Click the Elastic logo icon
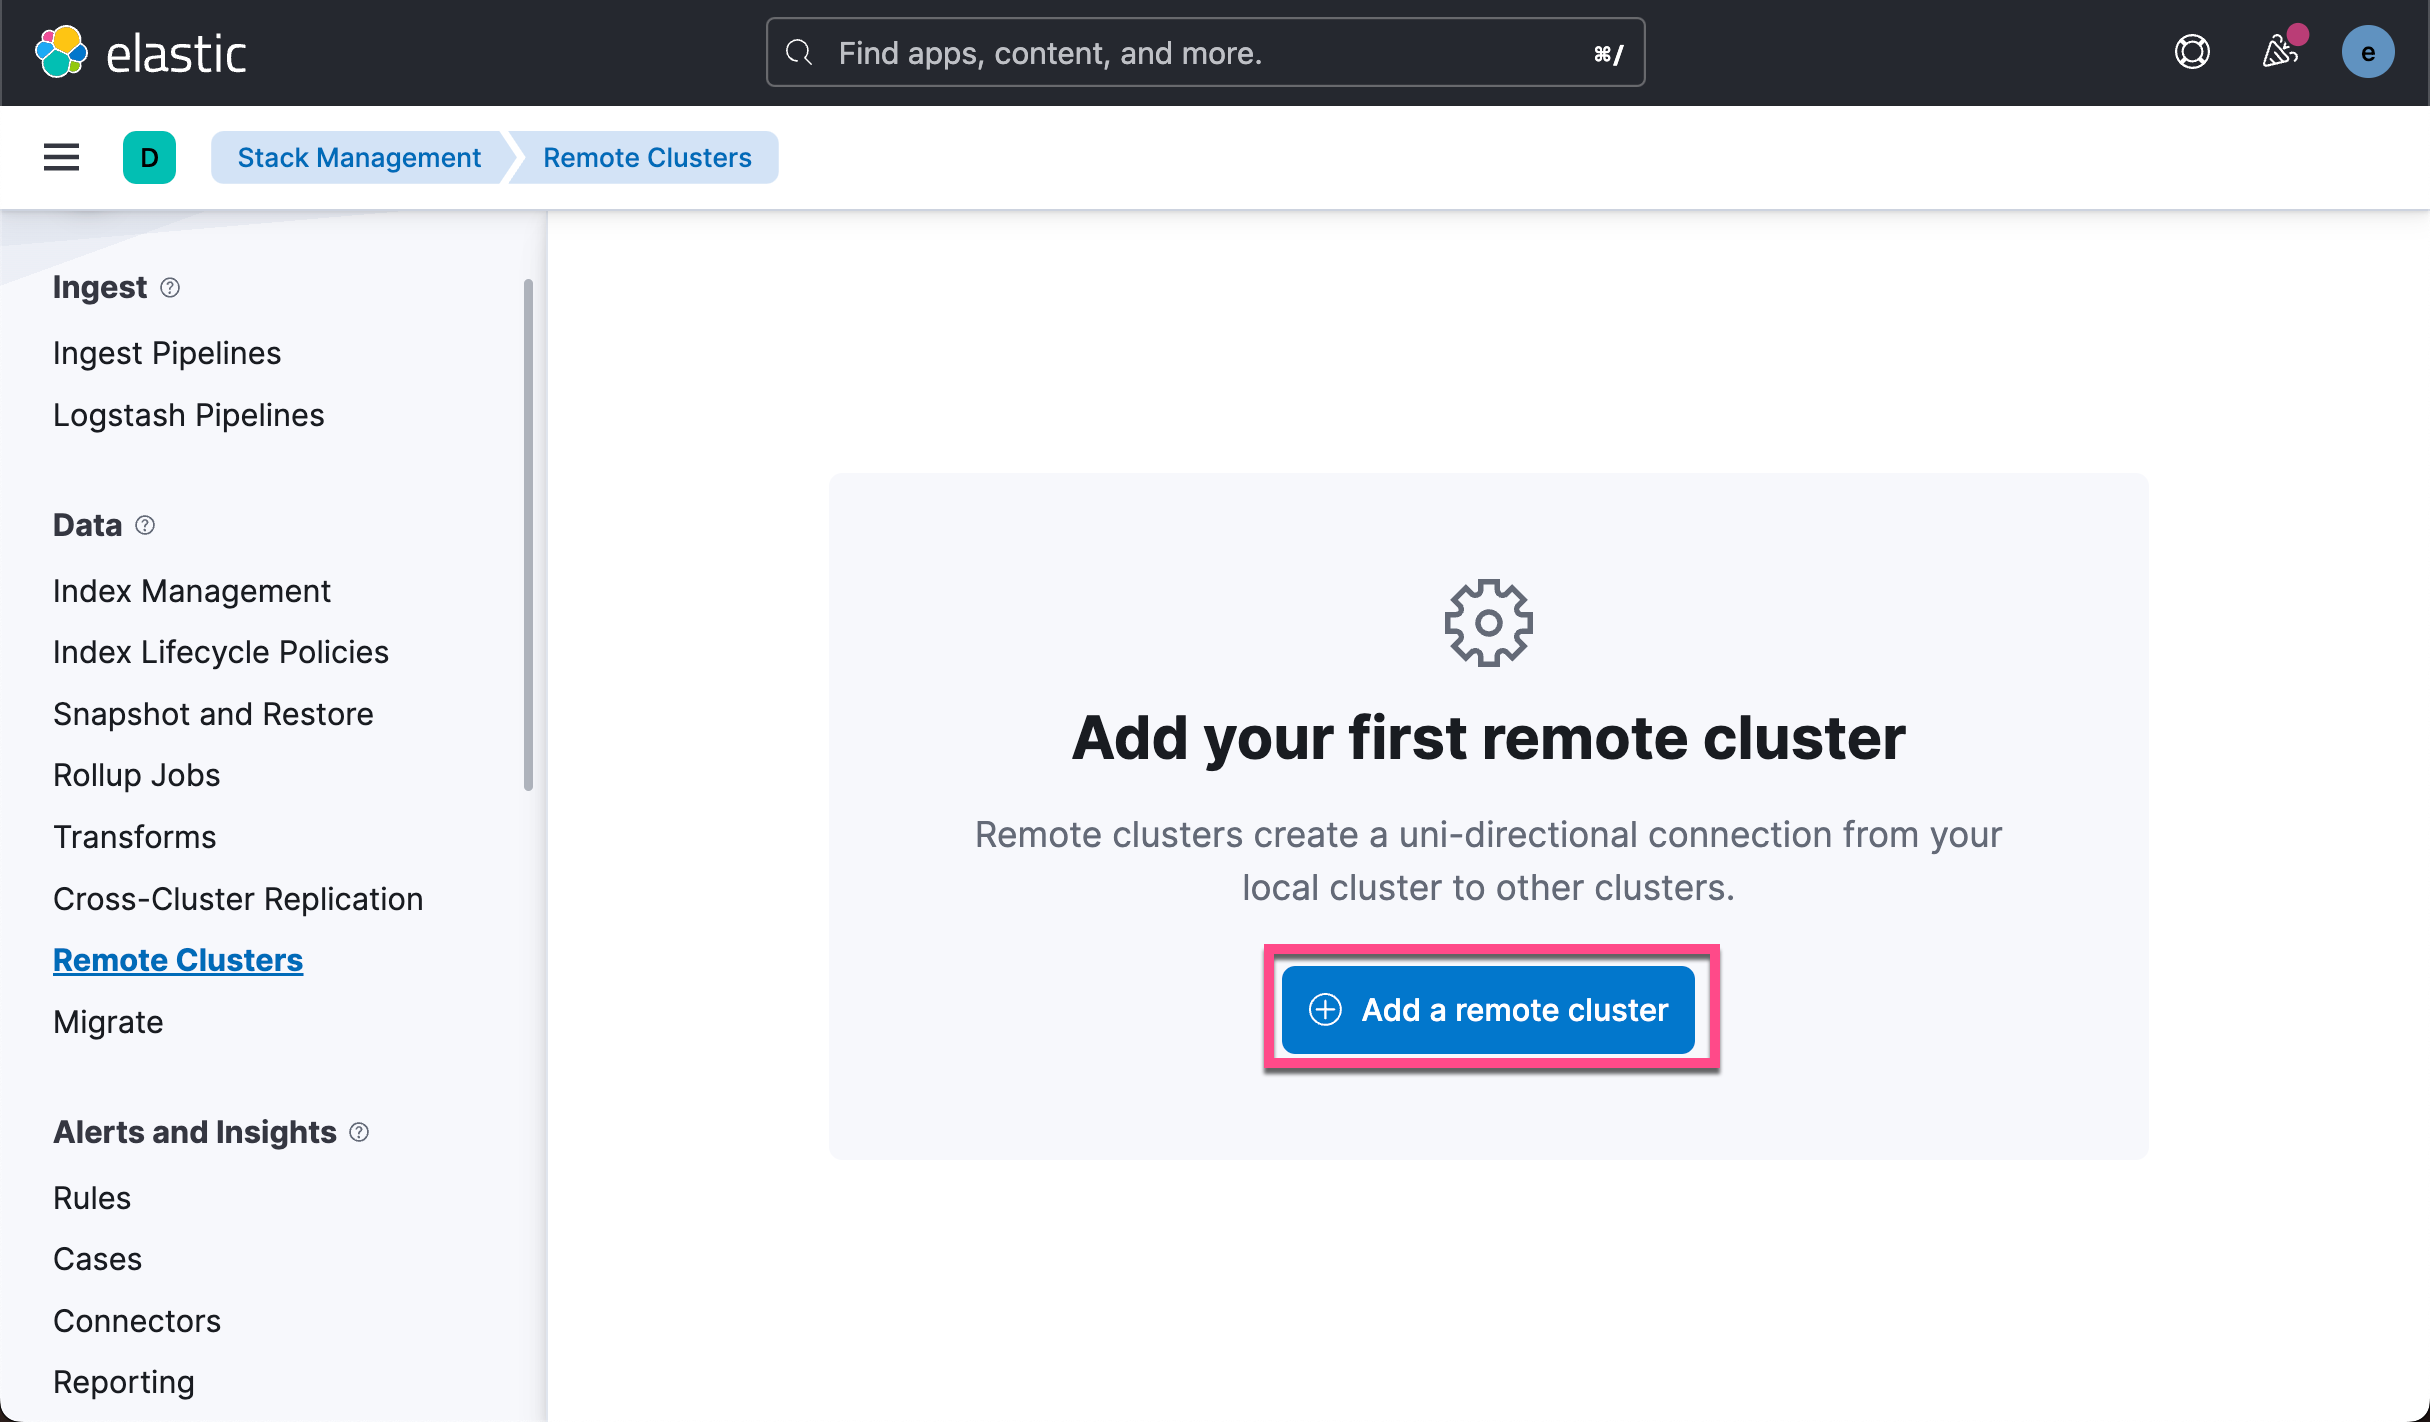This screenshot has width=2430, height=1422. [x=61, y=52]
